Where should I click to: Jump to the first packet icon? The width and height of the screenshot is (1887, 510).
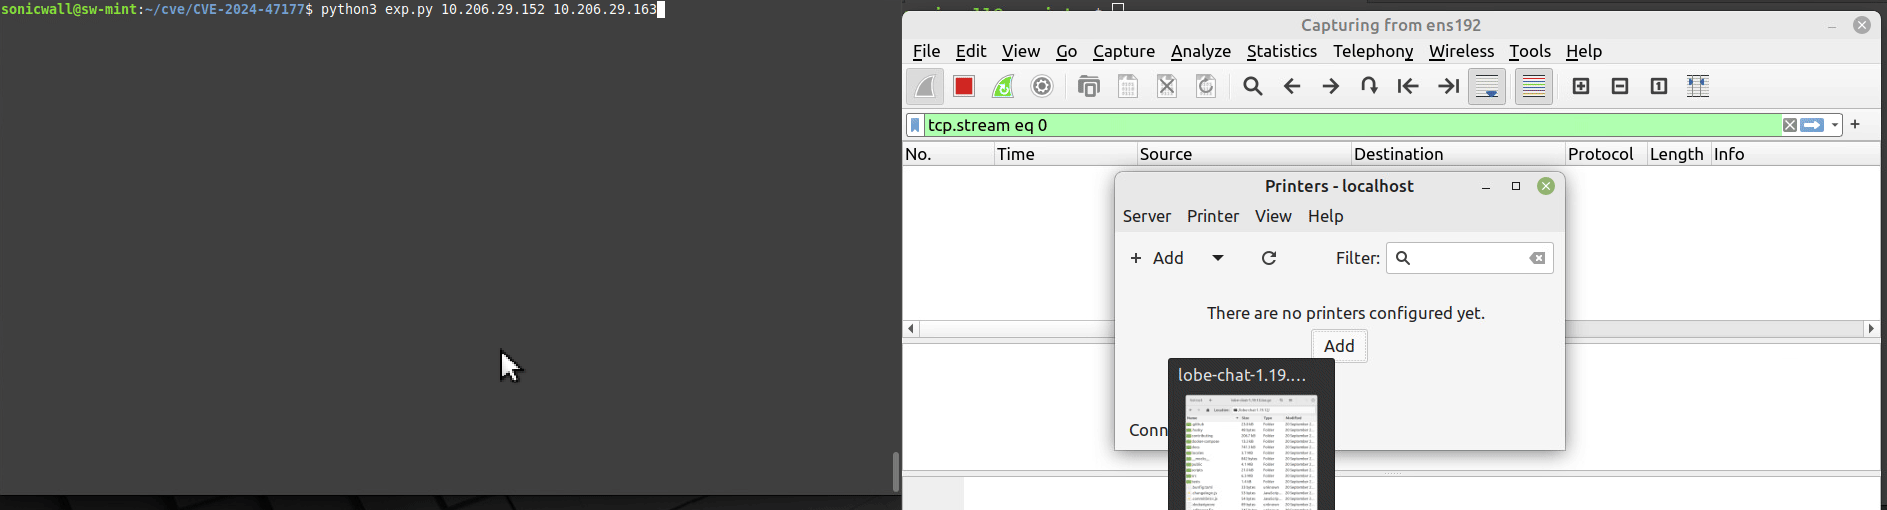[x=1408, y=87]
